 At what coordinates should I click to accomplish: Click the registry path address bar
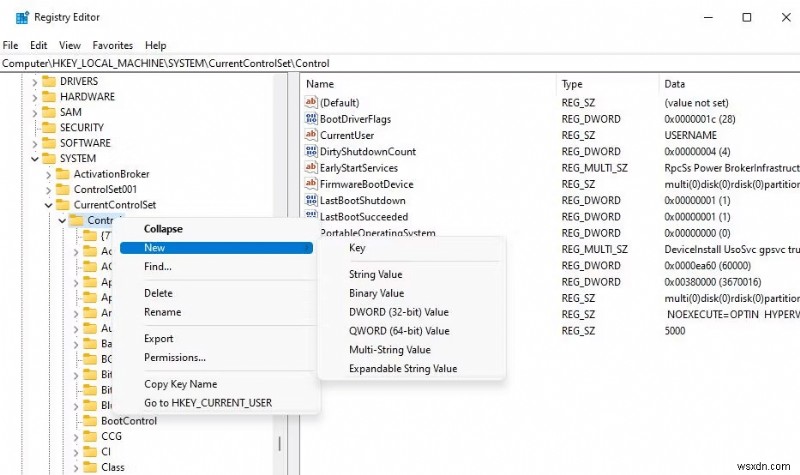[x=400, y=63]
